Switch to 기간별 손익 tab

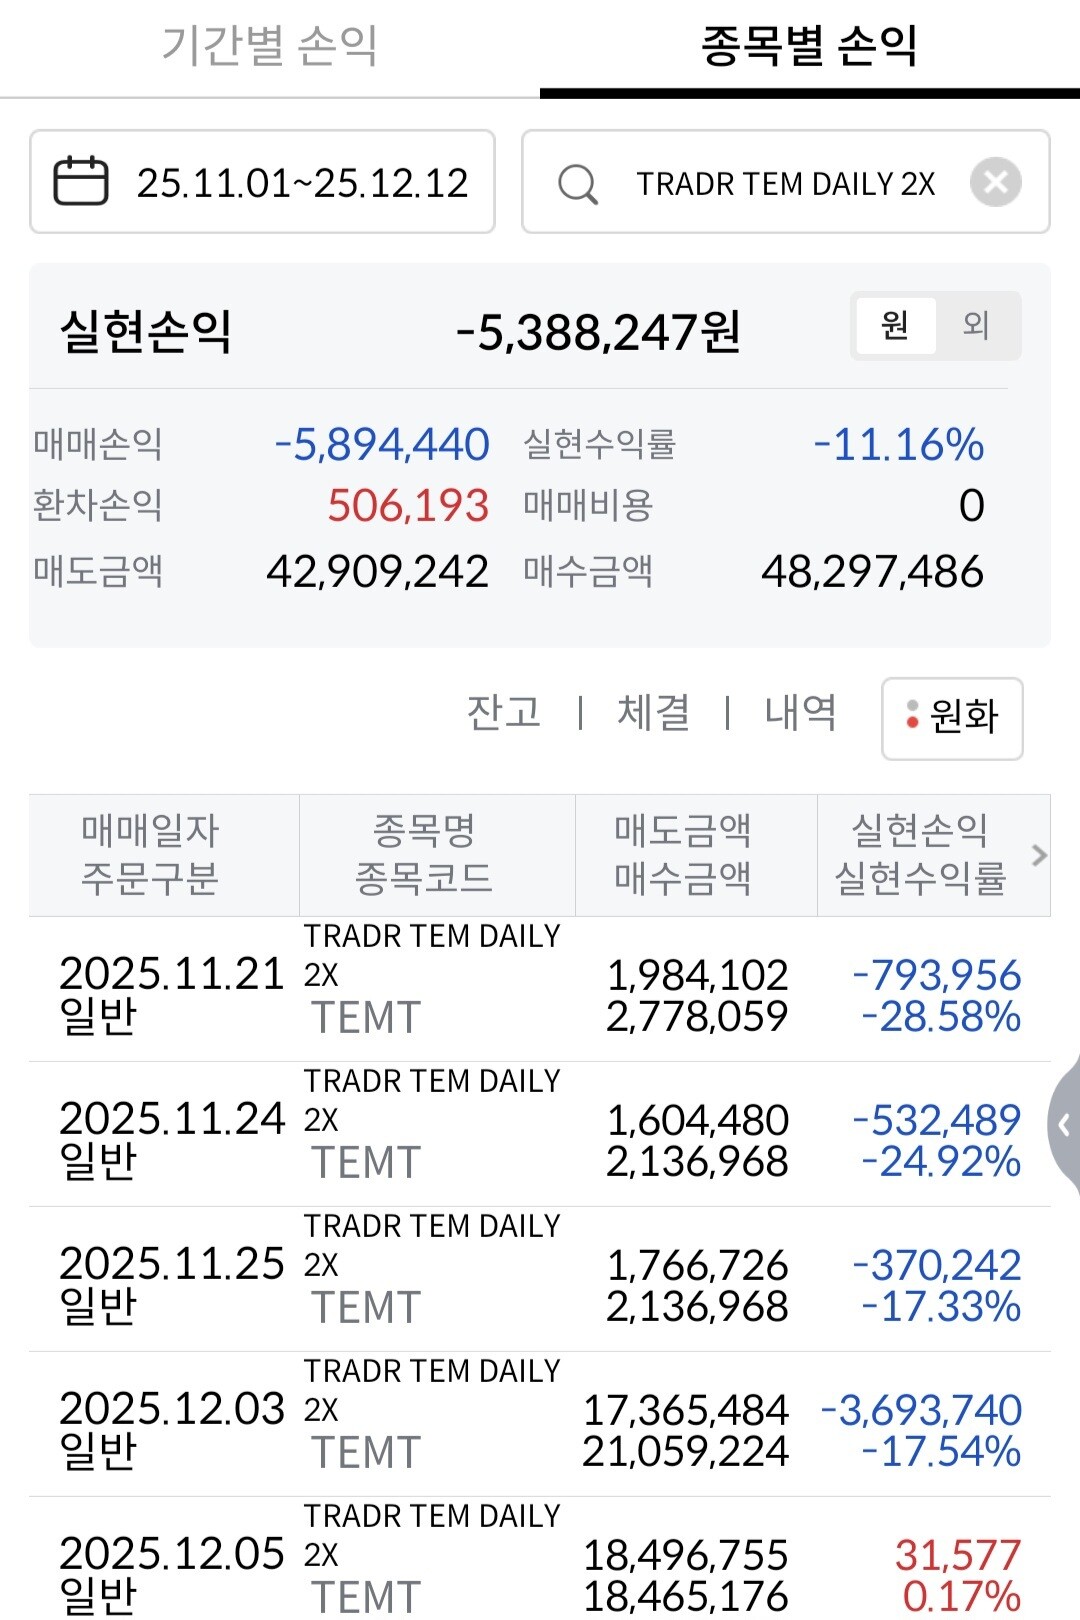pyautogui.click(x=269, y=46)
